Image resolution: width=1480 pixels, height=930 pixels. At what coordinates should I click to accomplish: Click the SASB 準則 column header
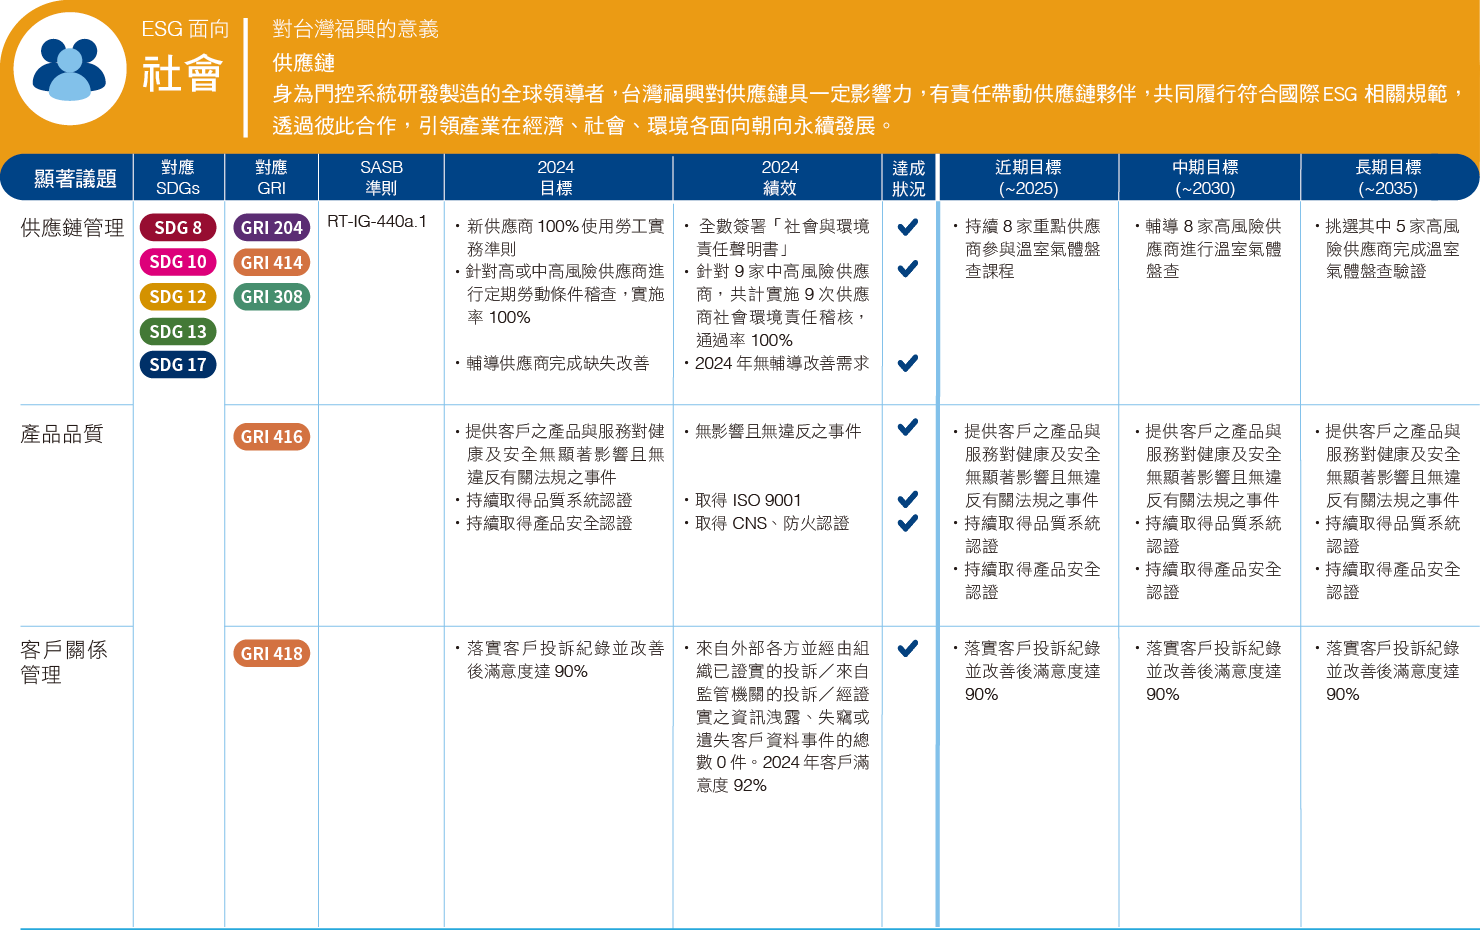[381, 178]
